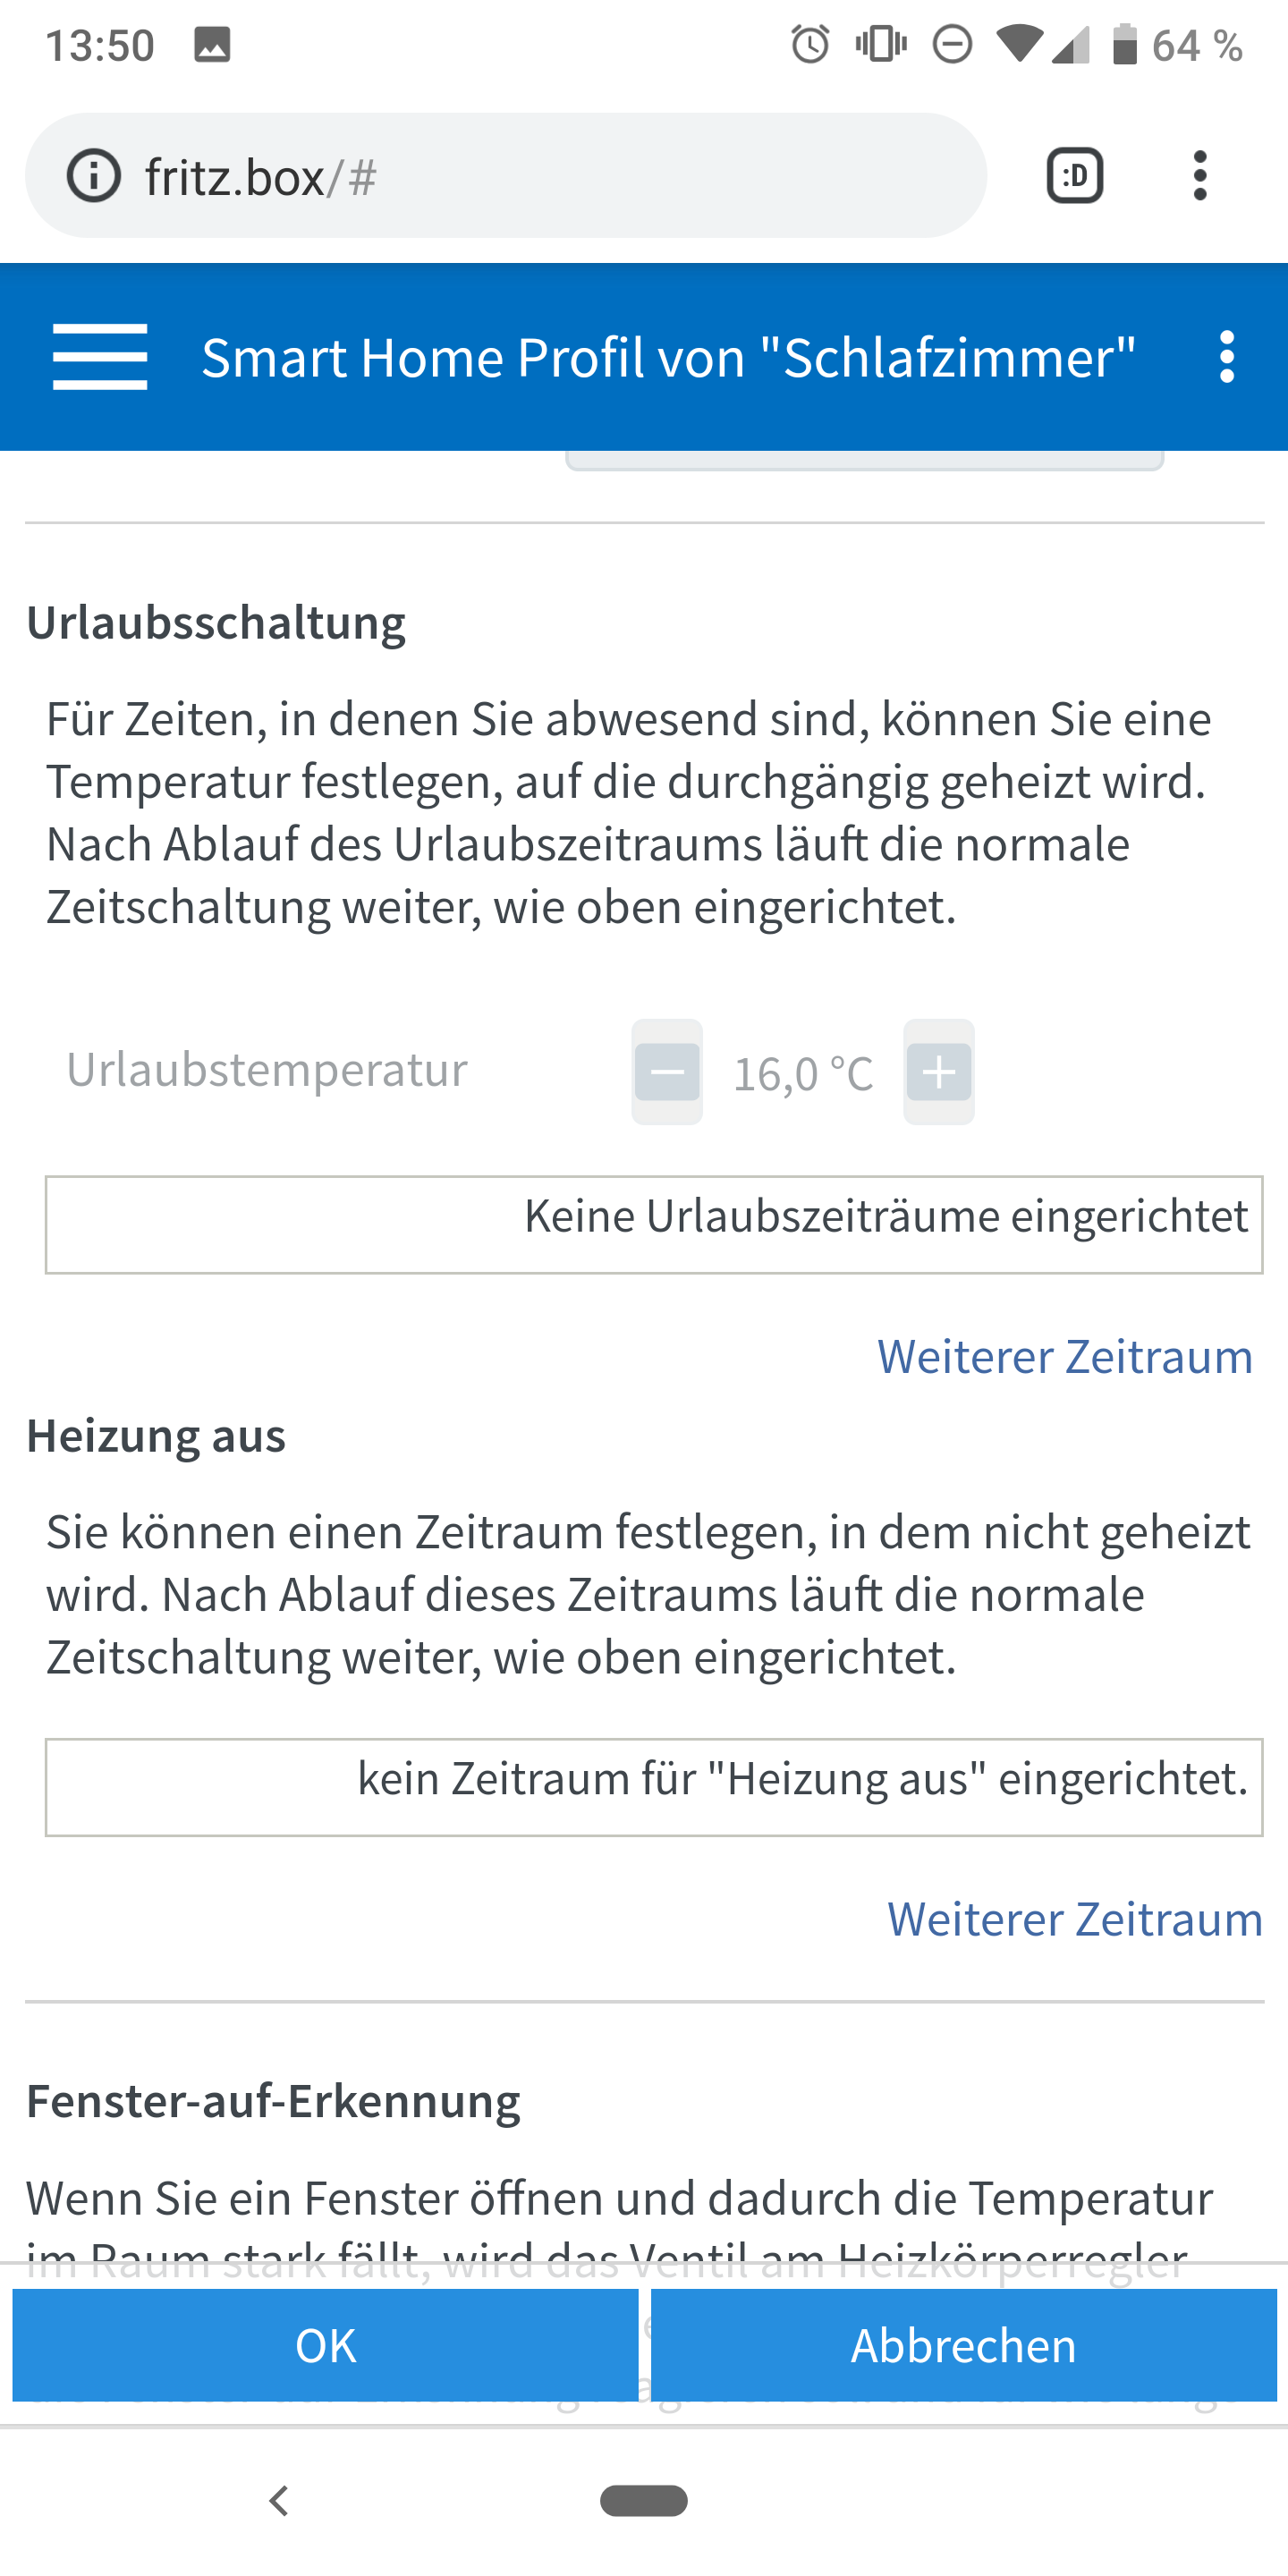View site info for fritz.box
1288x2576 pixels.
(x=94, y=176)
